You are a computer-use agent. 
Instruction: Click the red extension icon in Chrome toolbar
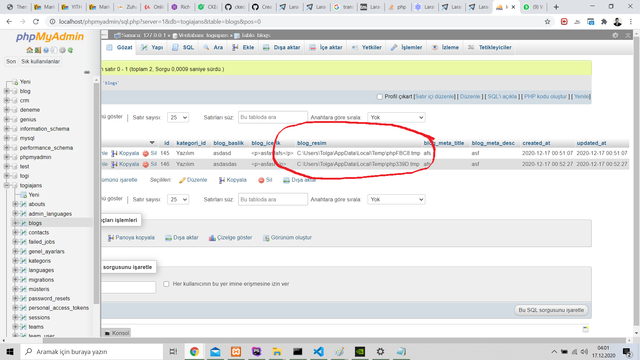564,22
